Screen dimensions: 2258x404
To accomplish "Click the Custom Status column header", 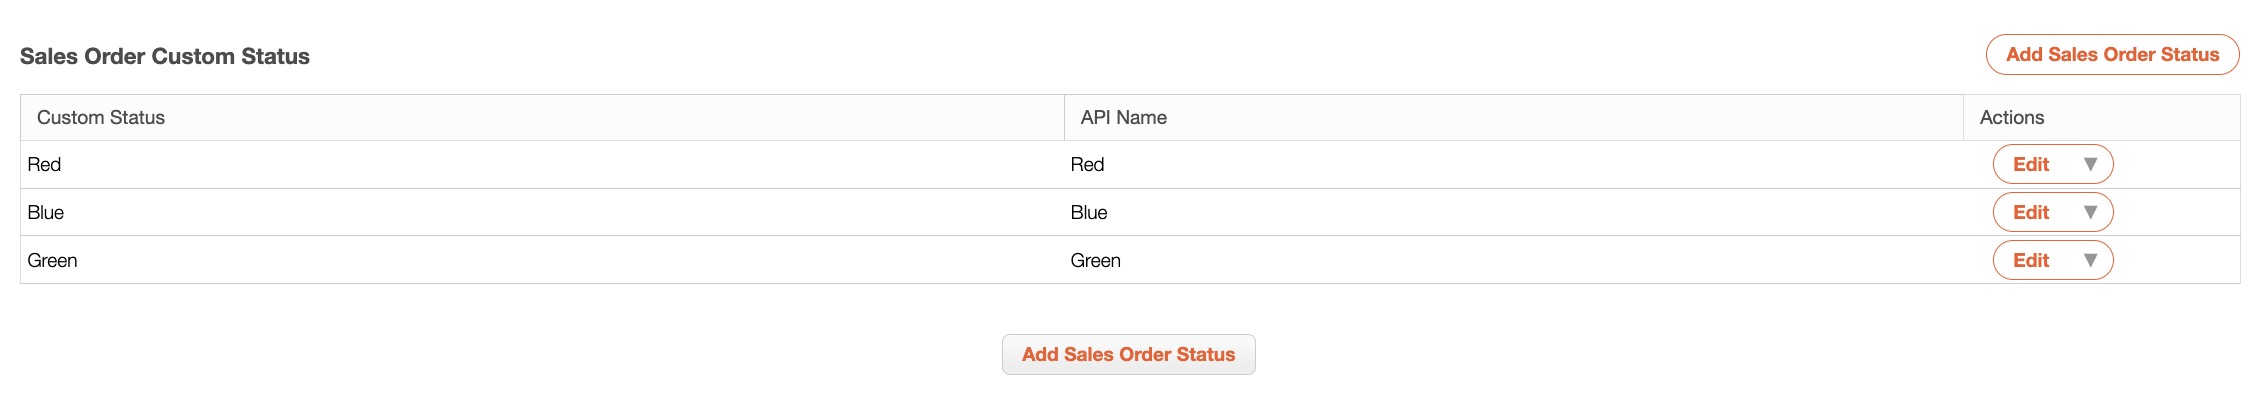I will 101,118.
